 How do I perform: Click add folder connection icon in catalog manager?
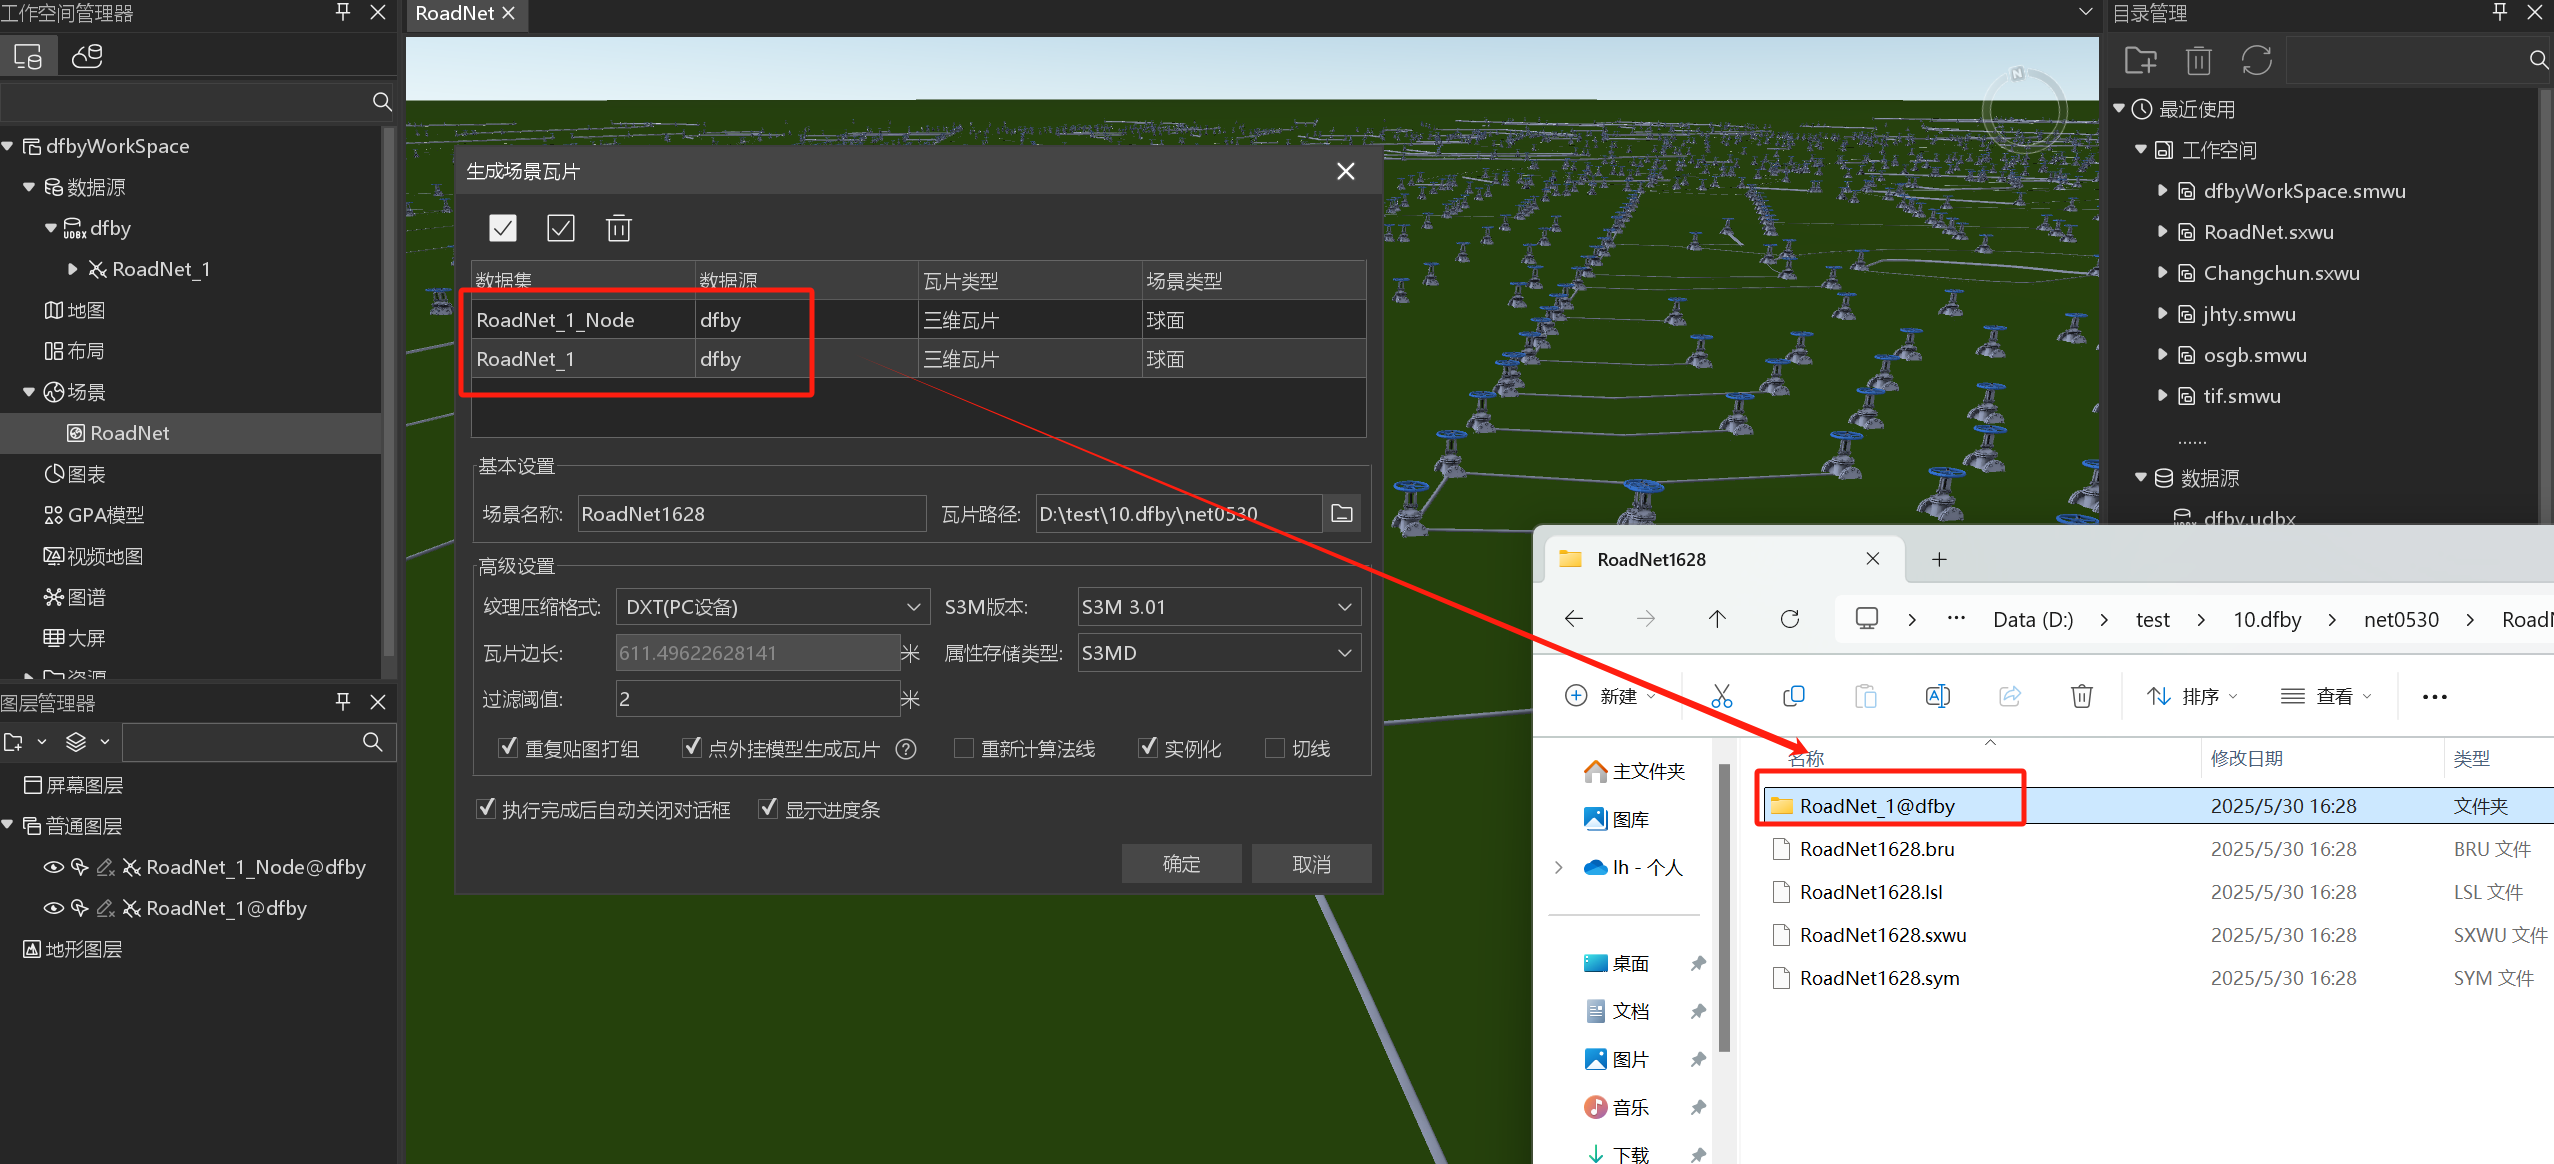tap(2140, 60)
